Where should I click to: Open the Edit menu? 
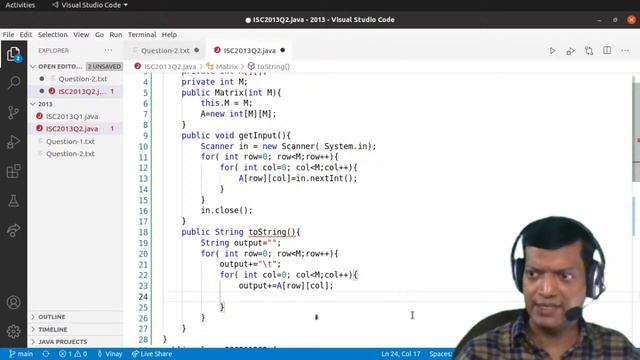tap(26, 35)
